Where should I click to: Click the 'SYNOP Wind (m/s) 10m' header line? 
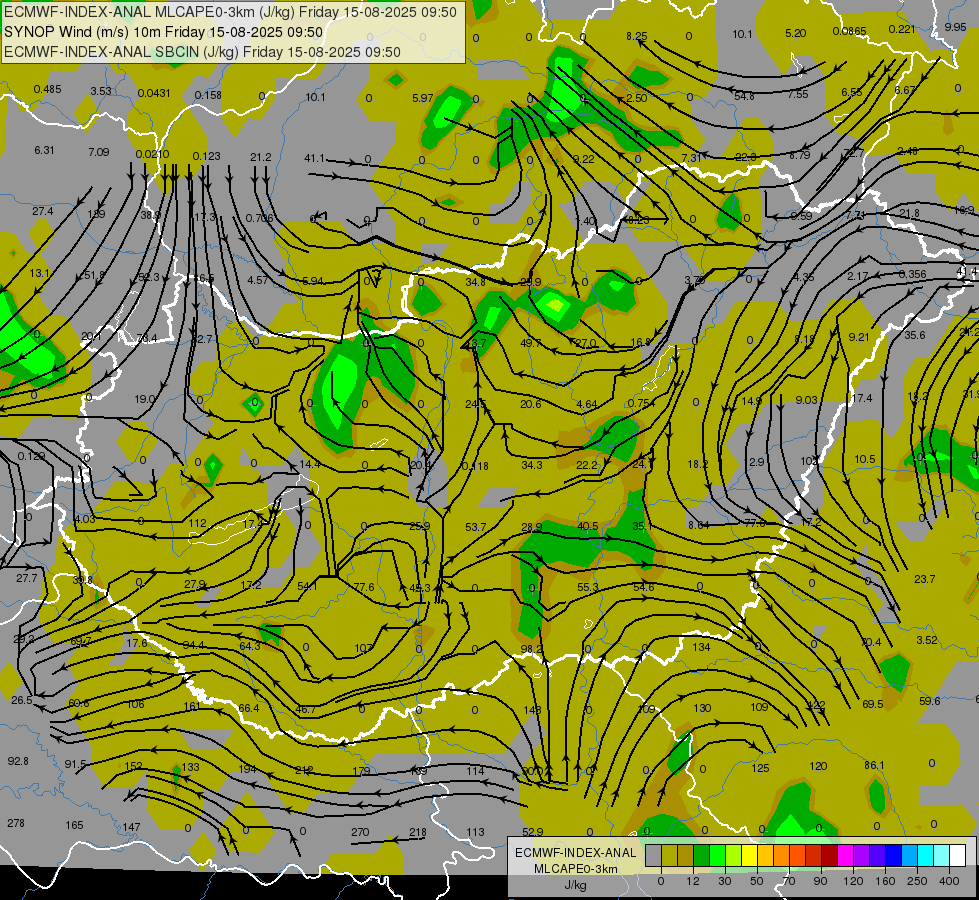pos(164,32)
